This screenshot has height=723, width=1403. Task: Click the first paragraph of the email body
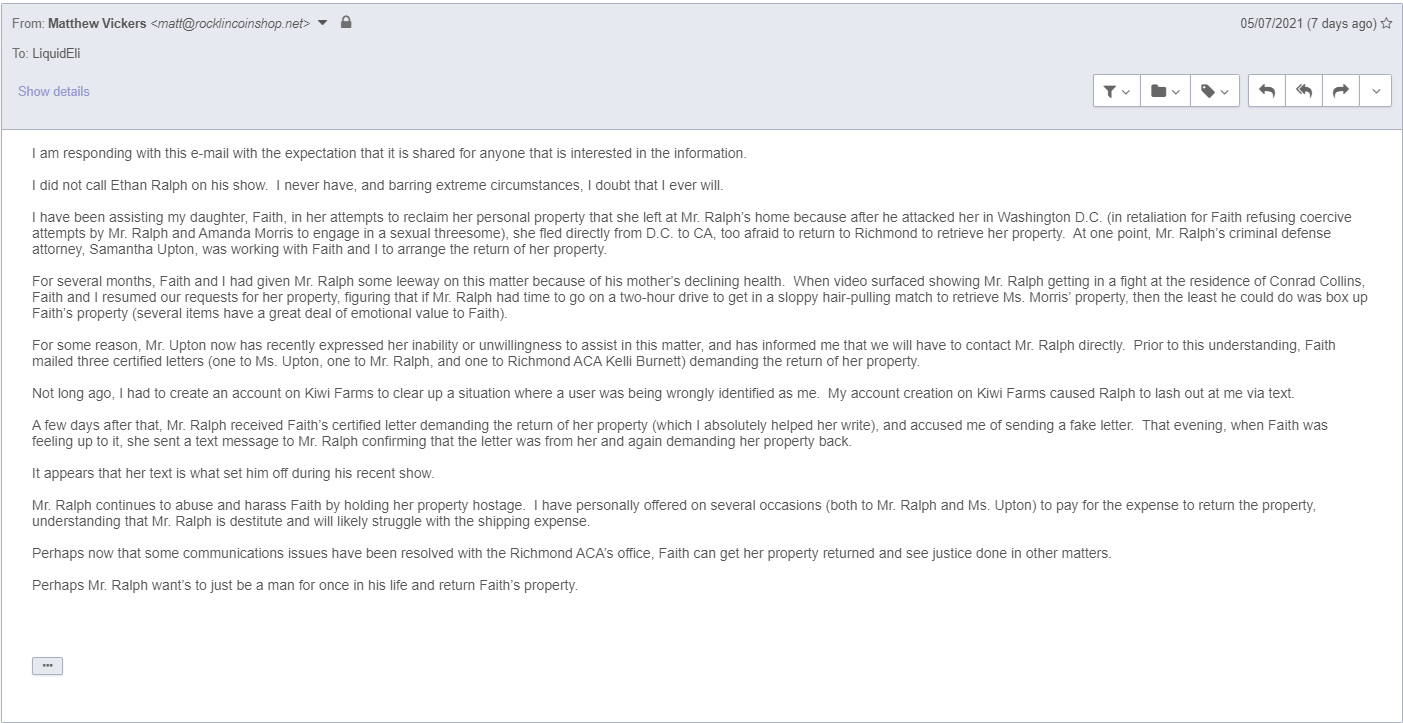pyautogui.click(x=389, y=154)
